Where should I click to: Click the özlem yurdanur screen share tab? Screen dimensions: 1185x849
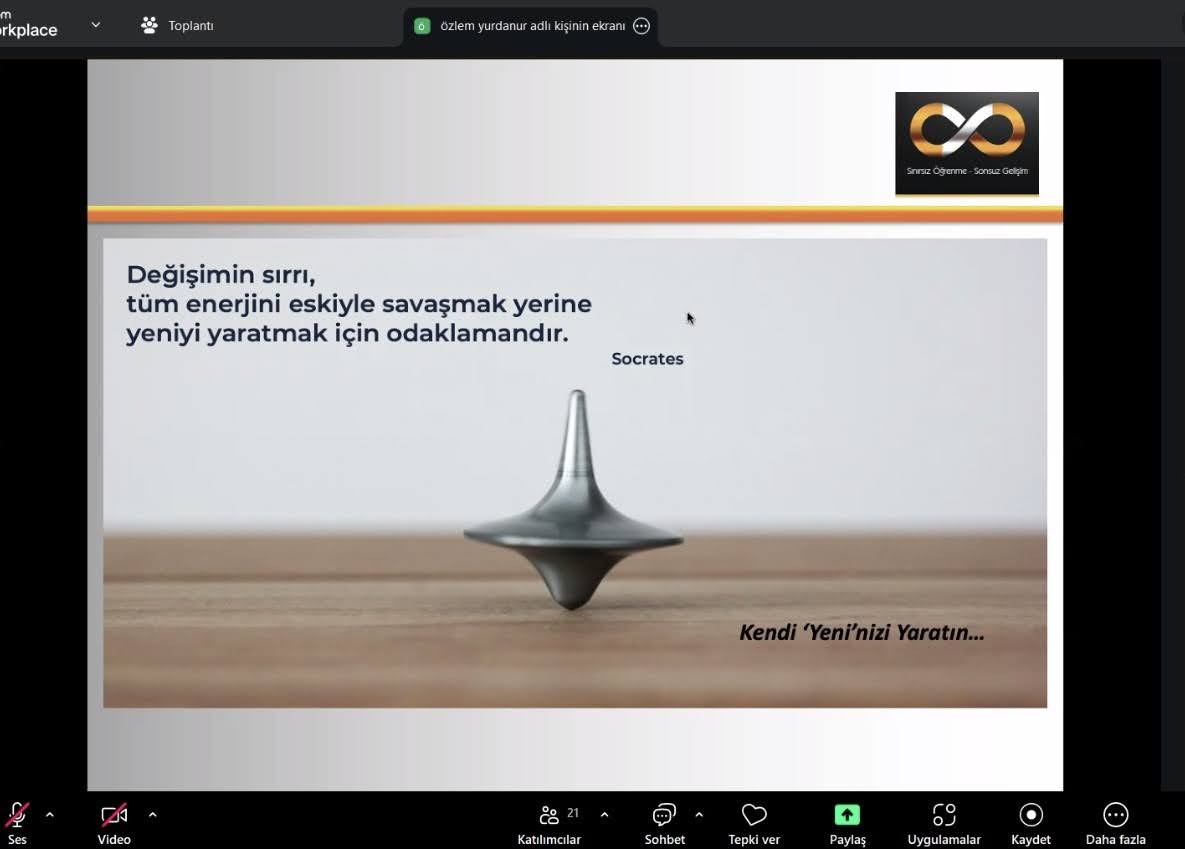click(530, 26)
